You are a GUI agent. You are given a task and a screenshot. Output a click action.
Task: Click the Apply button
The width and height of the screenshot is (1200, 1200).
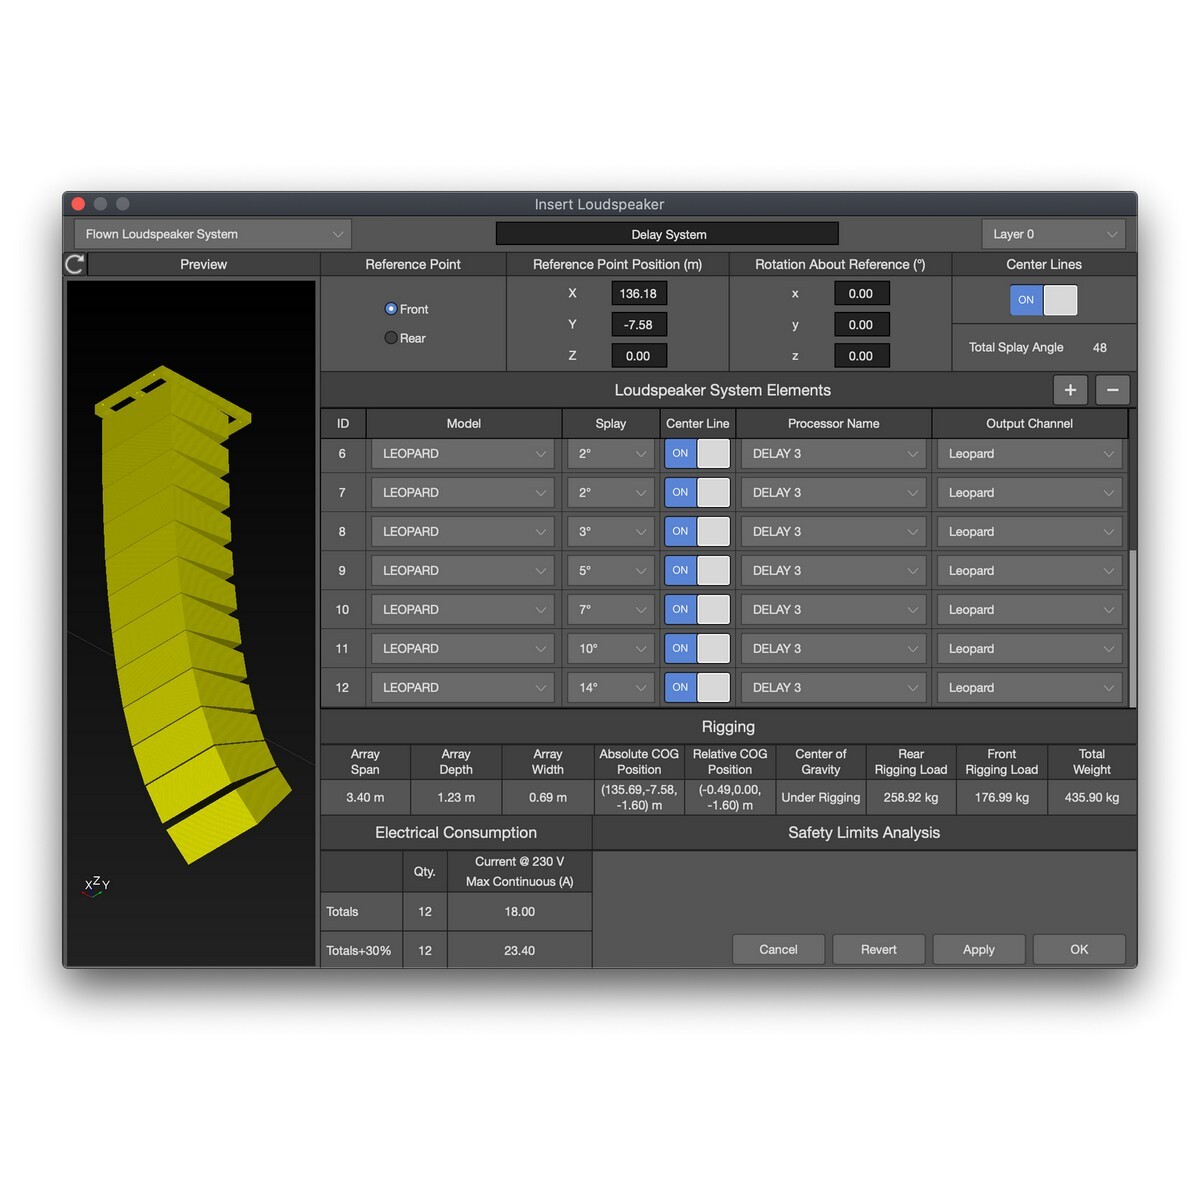pyautogui.click(x=978, y=949)
